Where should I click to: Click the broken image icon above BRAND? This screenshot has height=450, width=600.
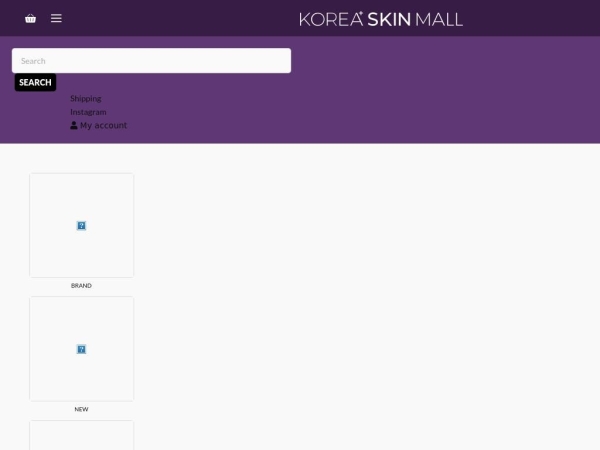click(x=81, y=225)
